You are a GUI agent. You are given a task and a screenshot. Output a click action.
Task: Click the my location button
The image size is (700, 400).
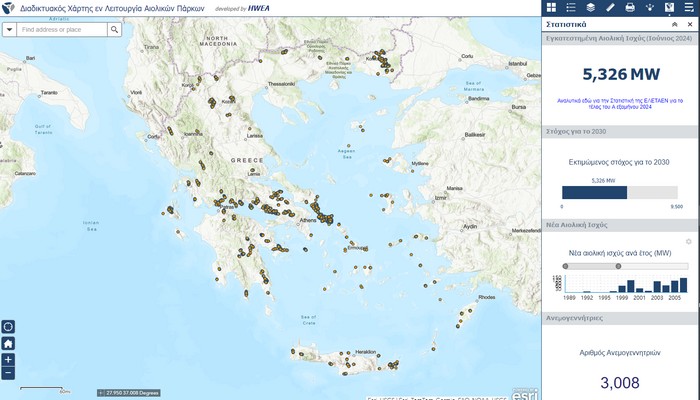pos(9,326)
